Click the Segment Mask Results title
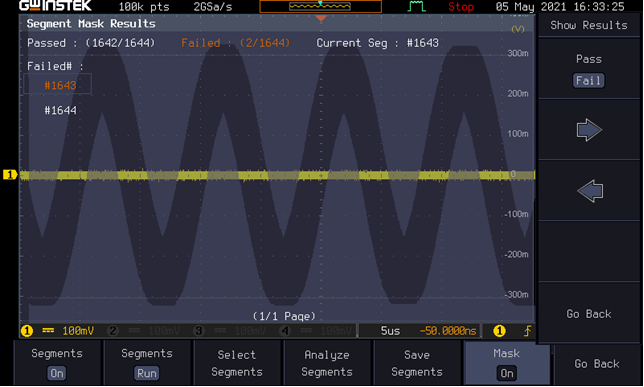Screen dimensions: 644x387 [x=91, y=23]
